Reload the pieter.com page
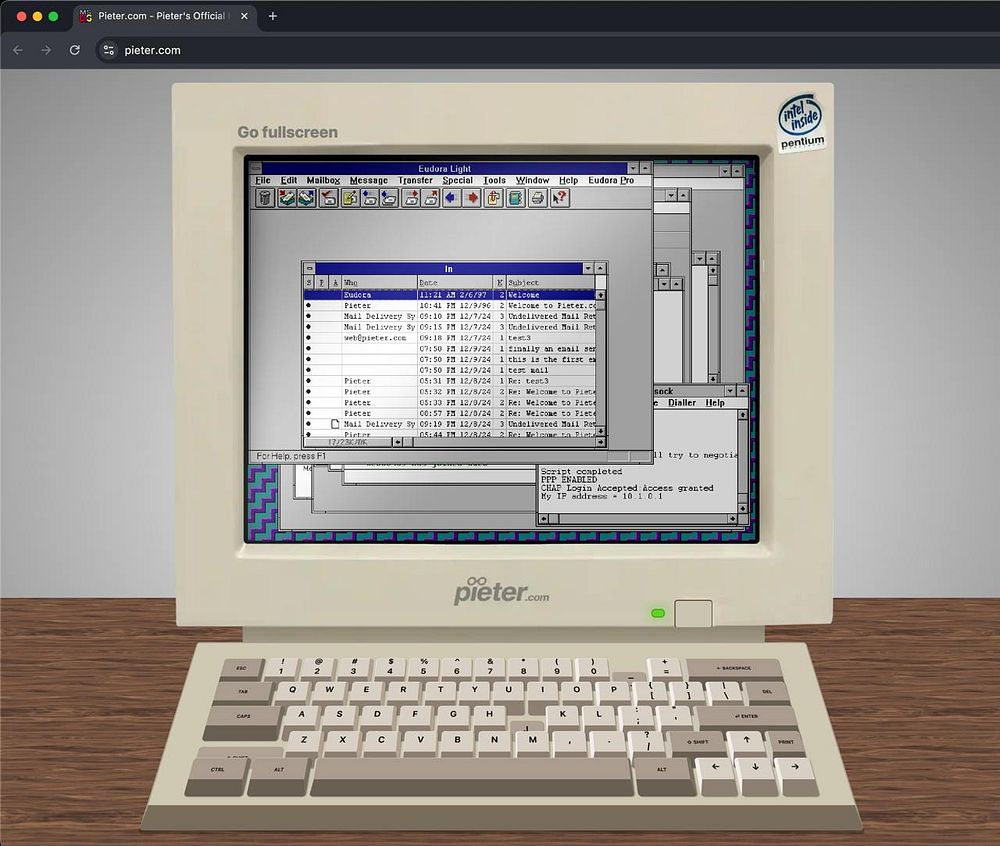Viewport: 1000px width, 846px height. 75,50
